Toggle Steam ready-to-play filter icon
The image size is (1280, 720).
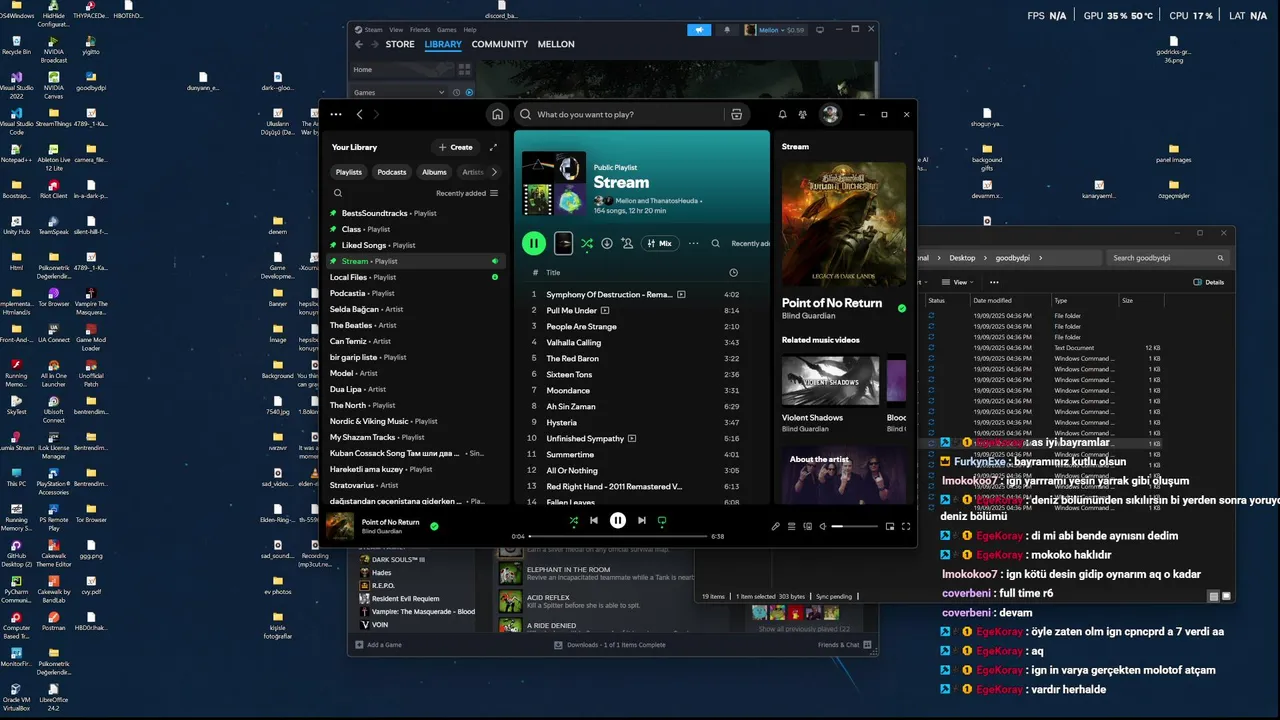click(468, 92)
